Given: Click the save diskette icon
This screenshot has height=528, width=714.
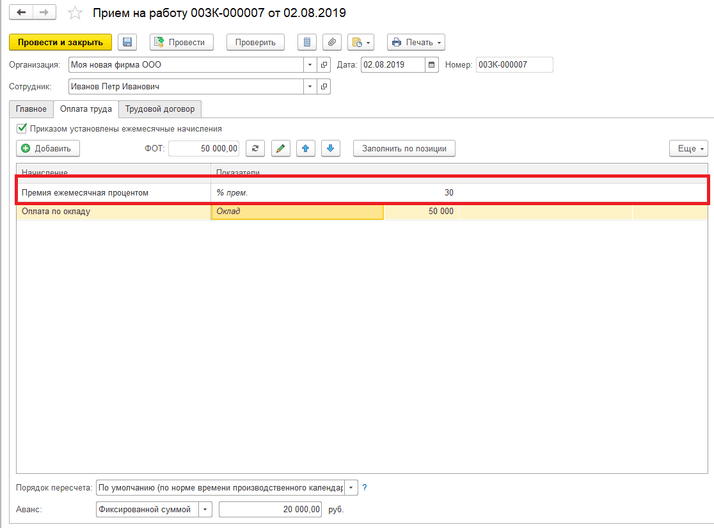Looking at the screenshot, I should [127, 42].
